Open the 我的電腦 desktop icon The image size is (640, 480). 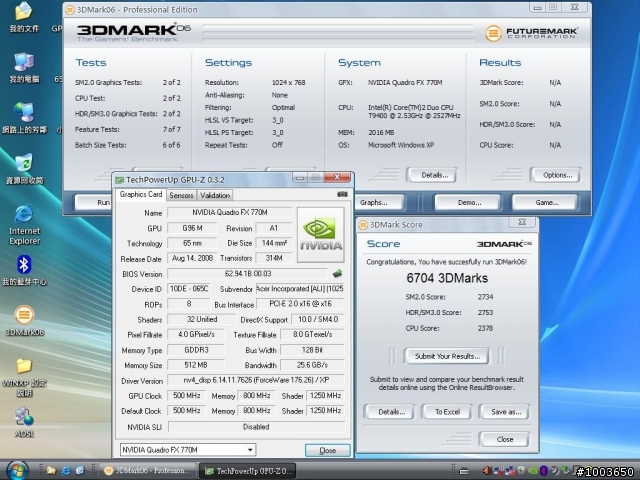(x=24, y=67)
